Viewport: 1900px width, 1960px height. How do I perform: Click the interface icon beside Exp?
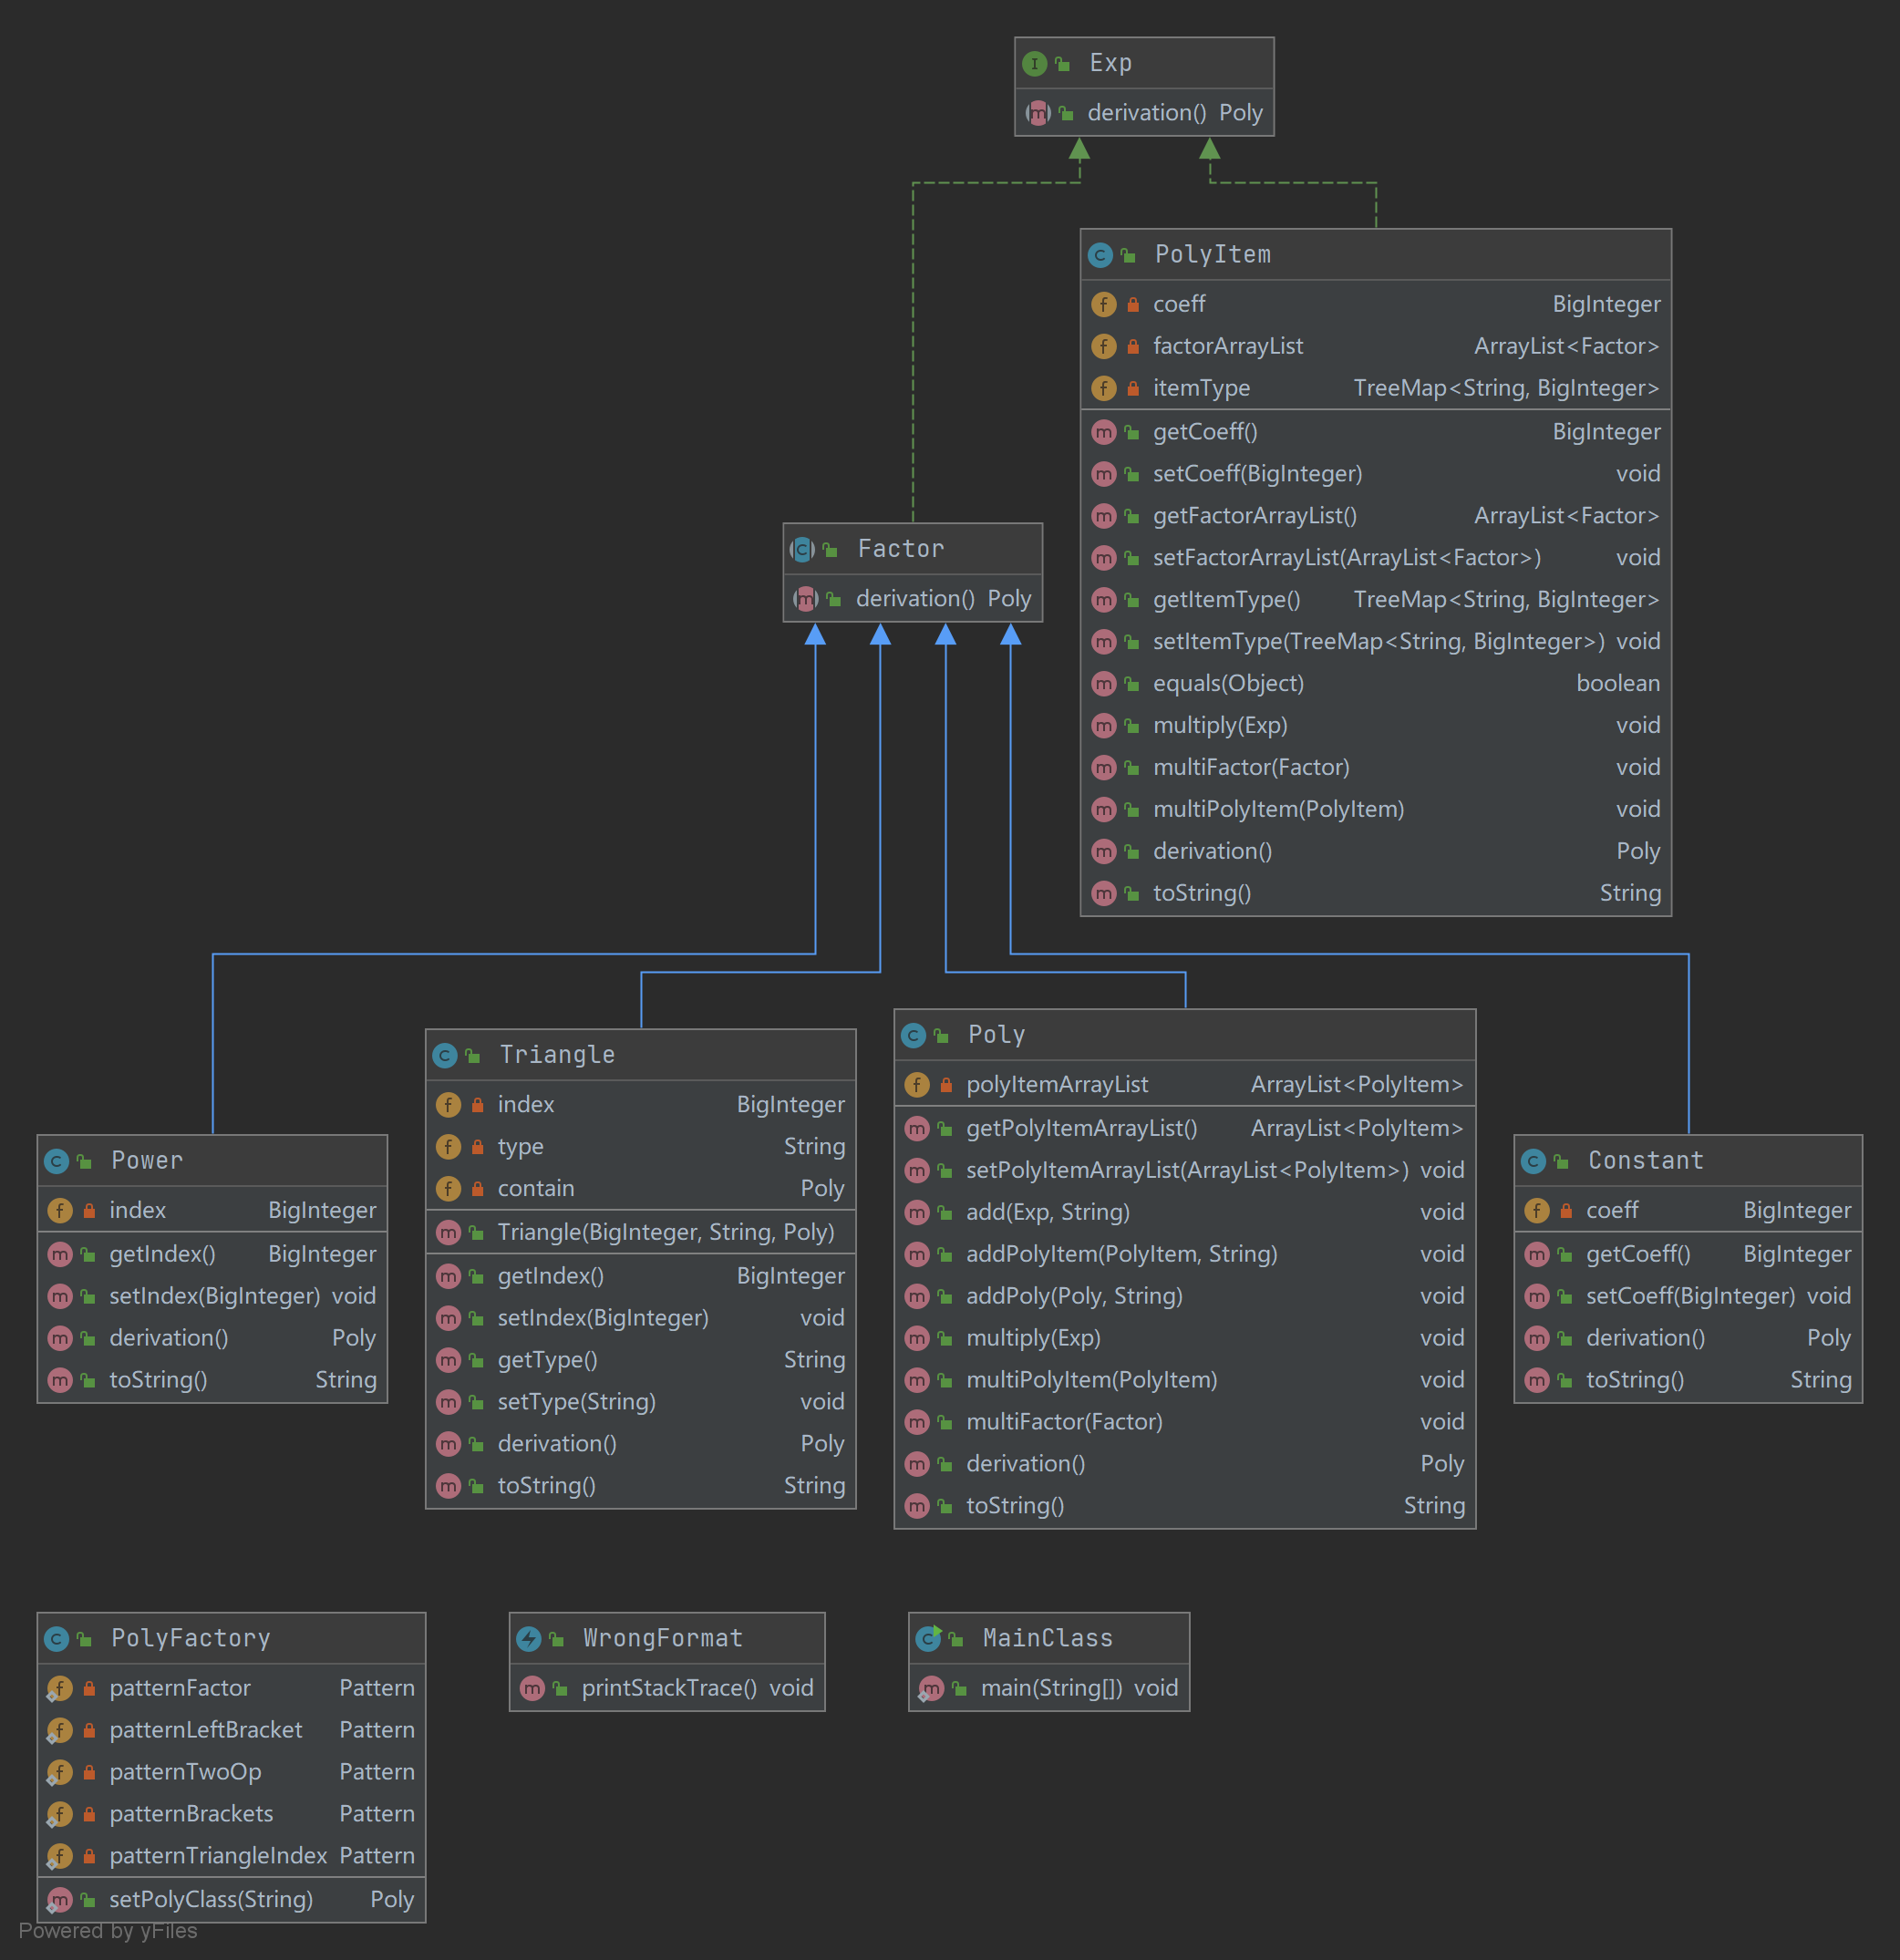pos(1034,64)
